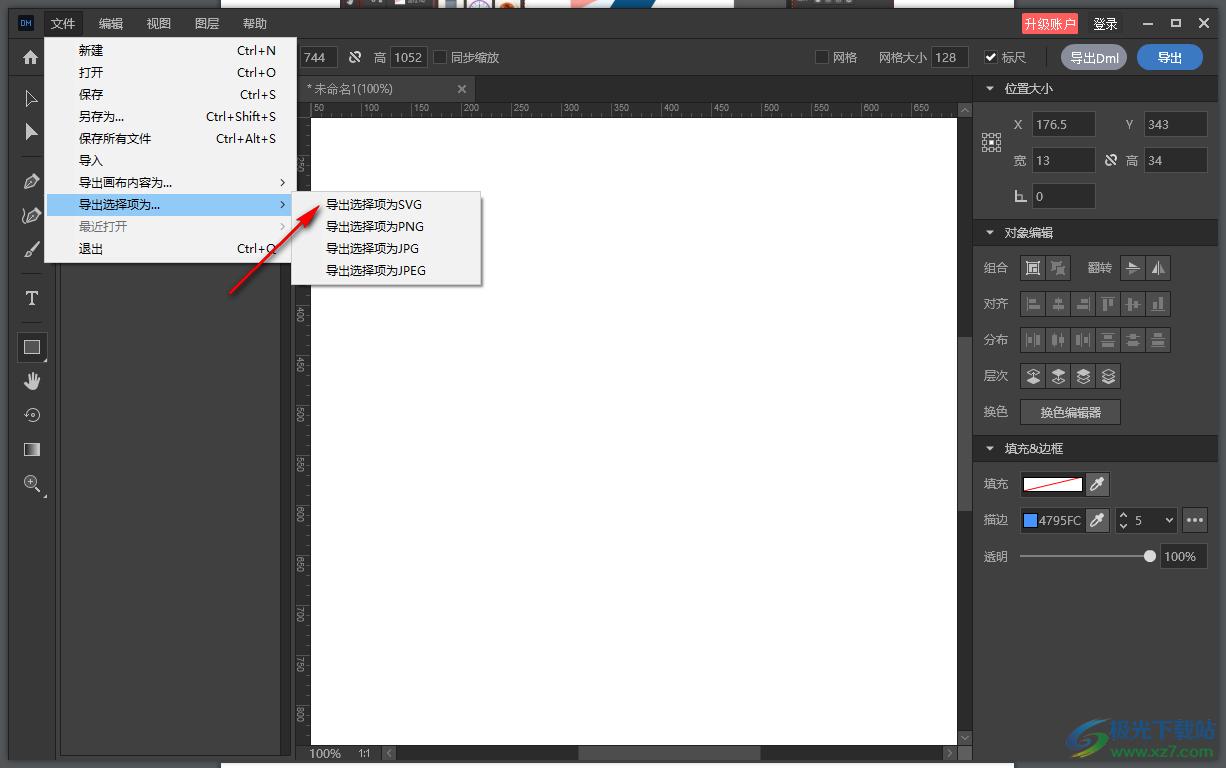Select the Zoom magnifier tool
Screen dimensions: 1226x768
[31, 484]
